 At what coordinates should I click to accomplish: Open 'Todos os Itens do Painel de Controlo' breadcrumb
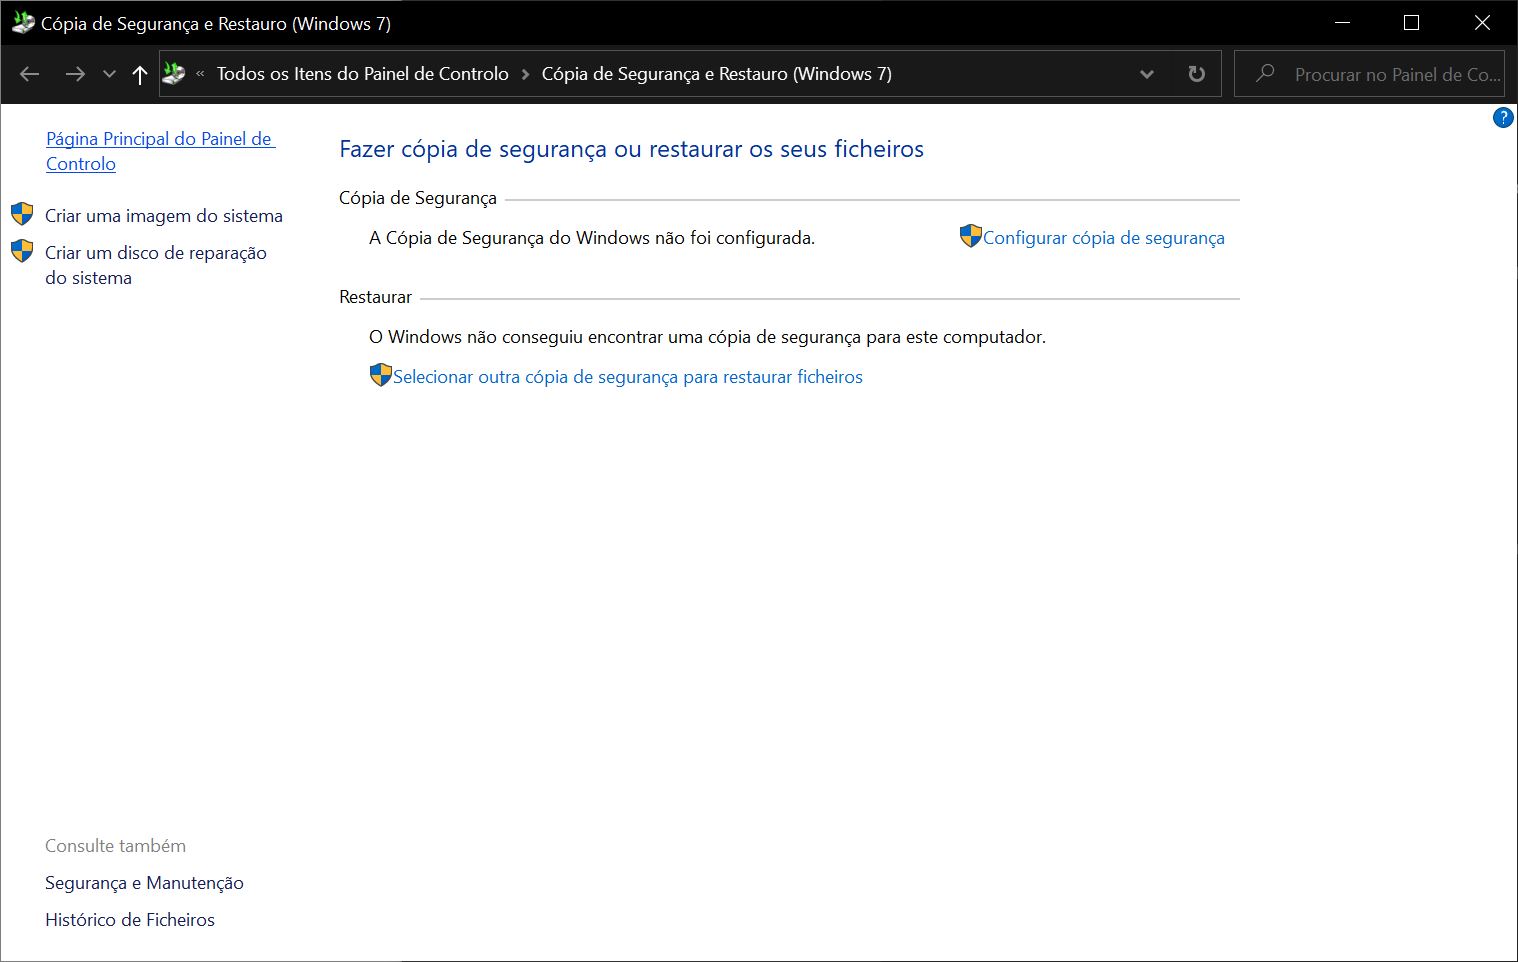[x=363, y=74]
